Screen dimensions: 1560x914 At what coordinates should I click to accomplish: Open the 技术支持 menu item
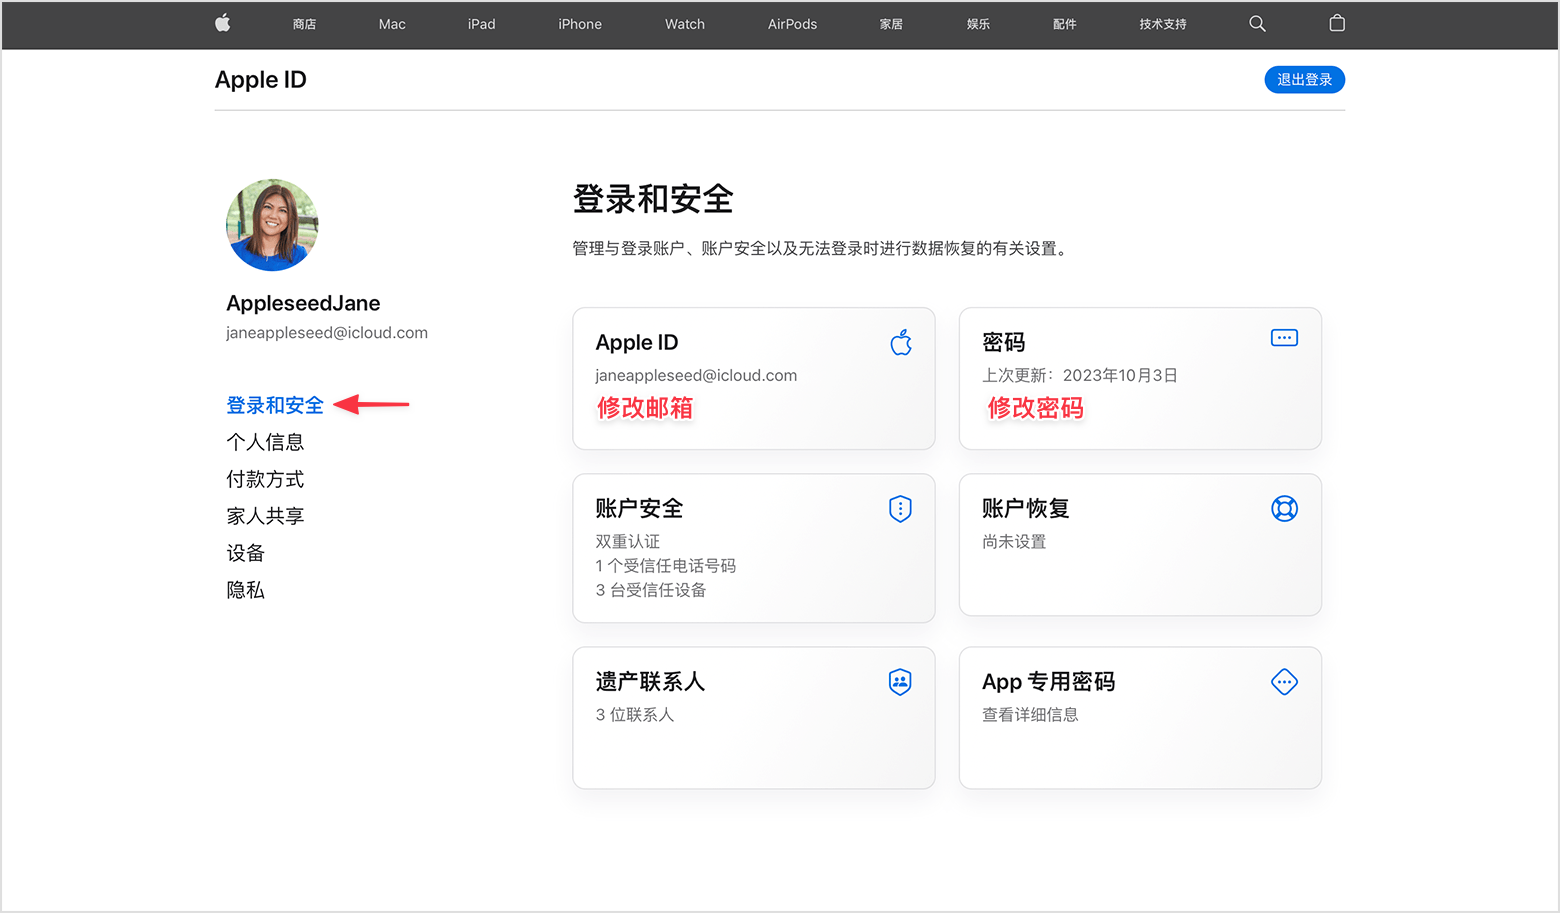coord(1162,23)
